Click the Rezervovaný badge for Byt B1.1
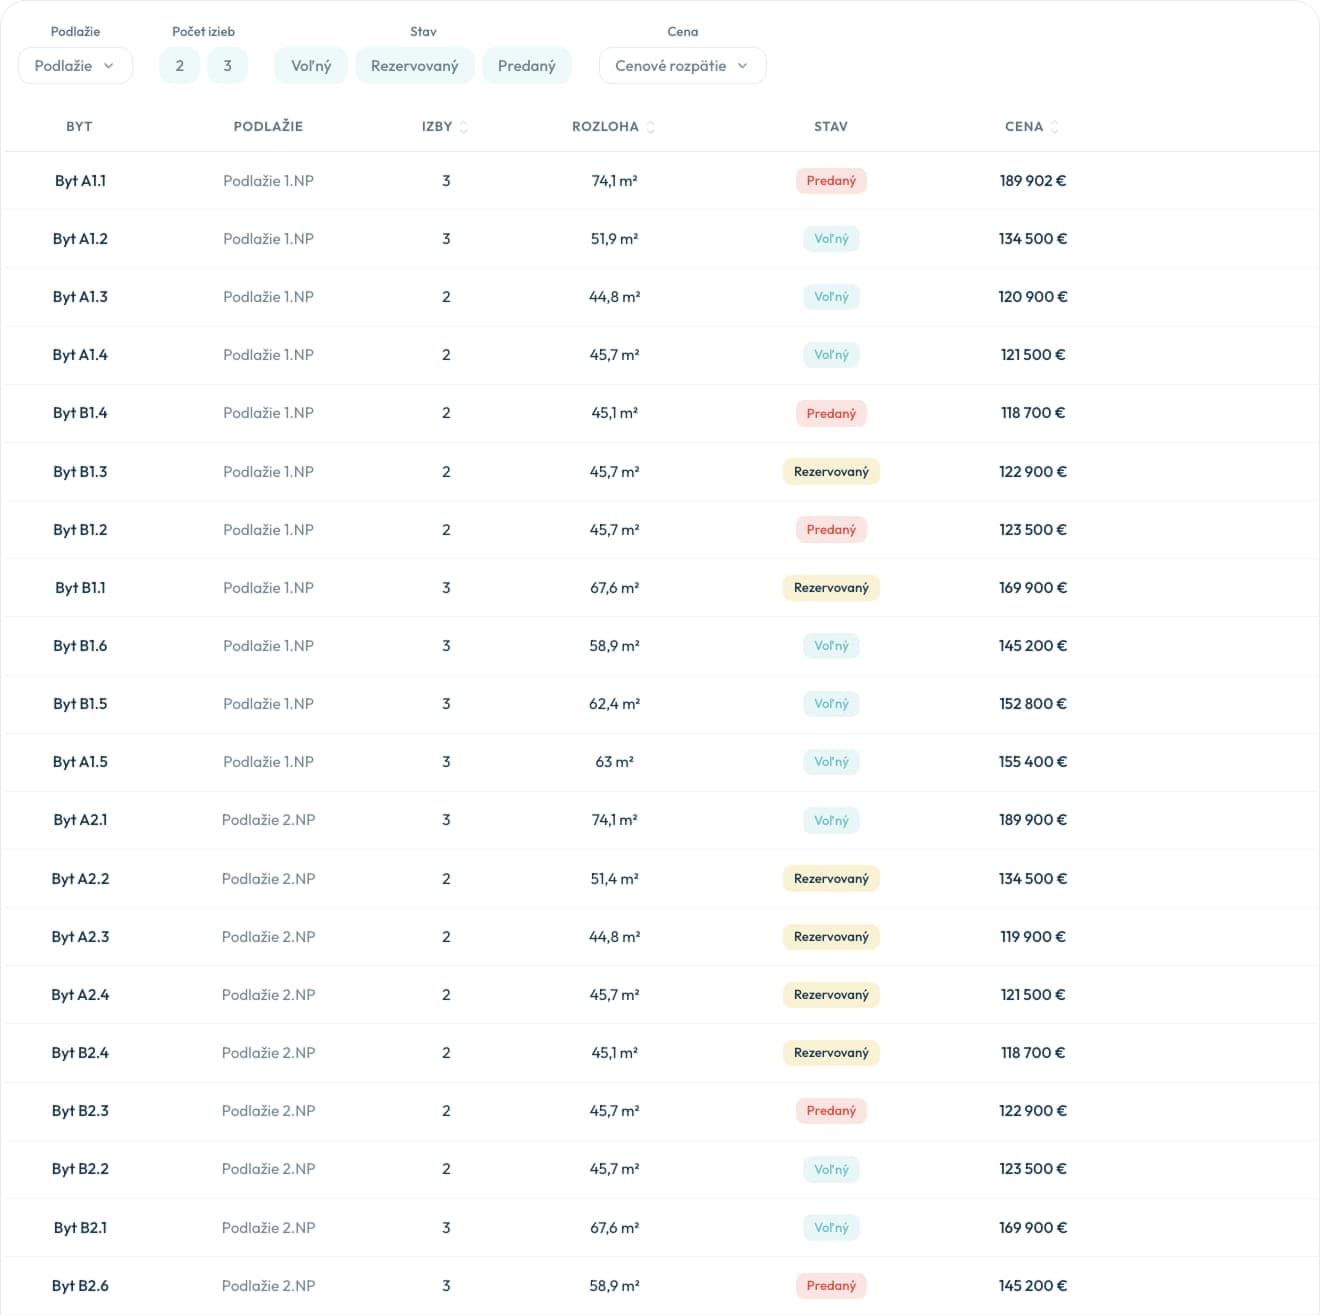Viewport: 1320px width, 1315px height. pos(831,588)
